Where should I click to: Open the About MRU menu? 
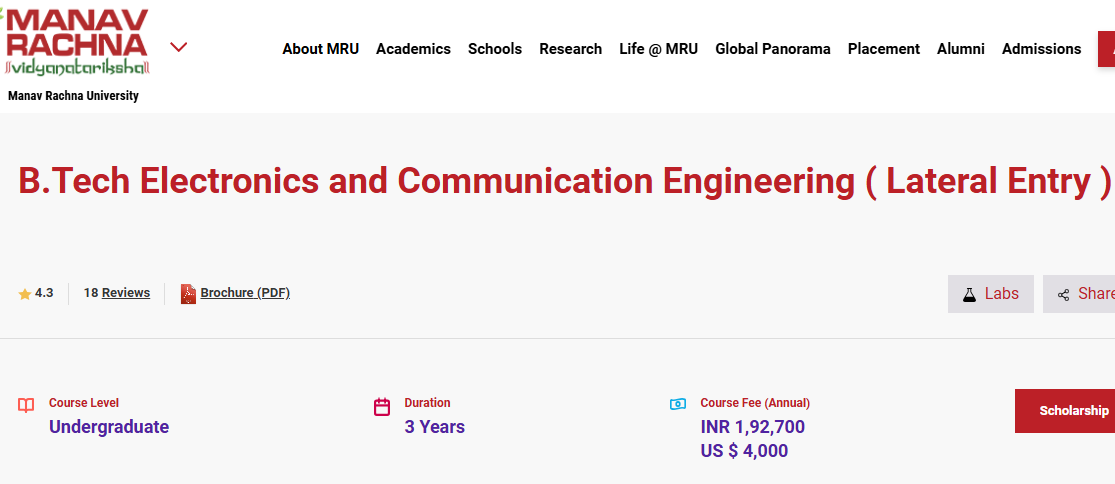click(x=320, y=49)
